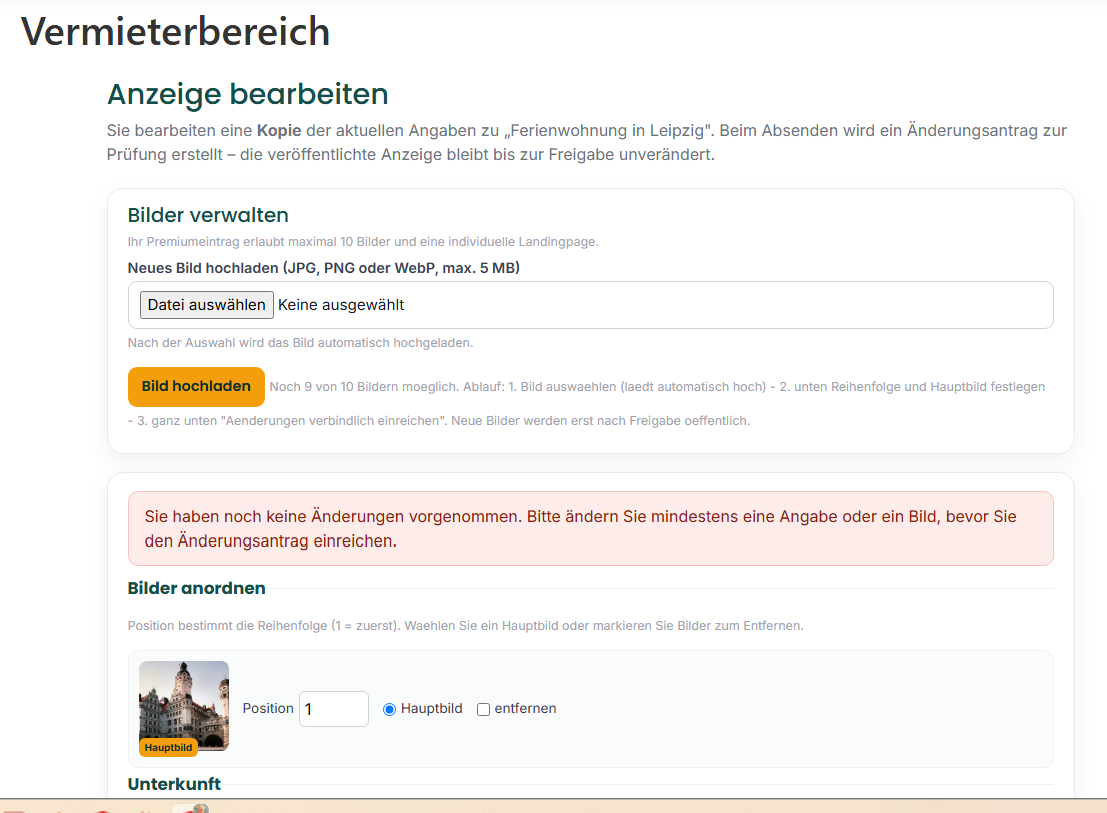Click the orange 'Bild hochladen' button
The height and width of the screenshot is (813, 1107).
196,387
